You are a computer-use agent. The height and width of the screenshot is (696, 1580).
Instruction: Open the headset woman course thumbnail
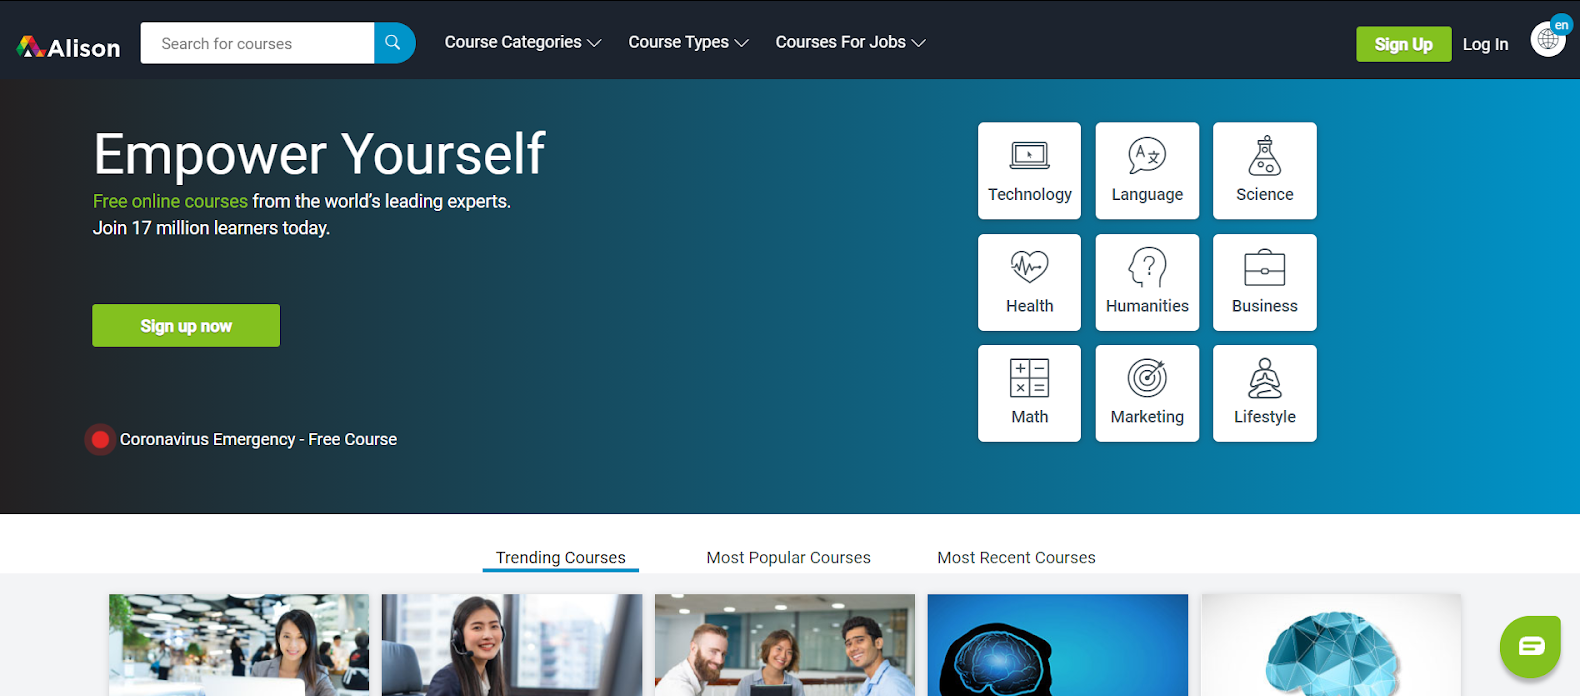click(x=512, y=645)
